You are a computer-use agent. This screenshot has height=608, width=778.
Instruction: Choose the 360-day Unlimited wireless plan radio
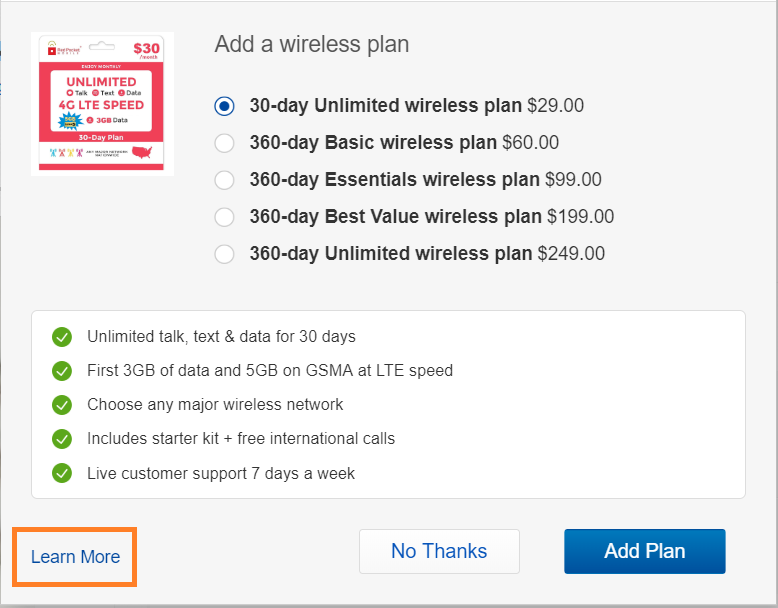click(224, 254)
